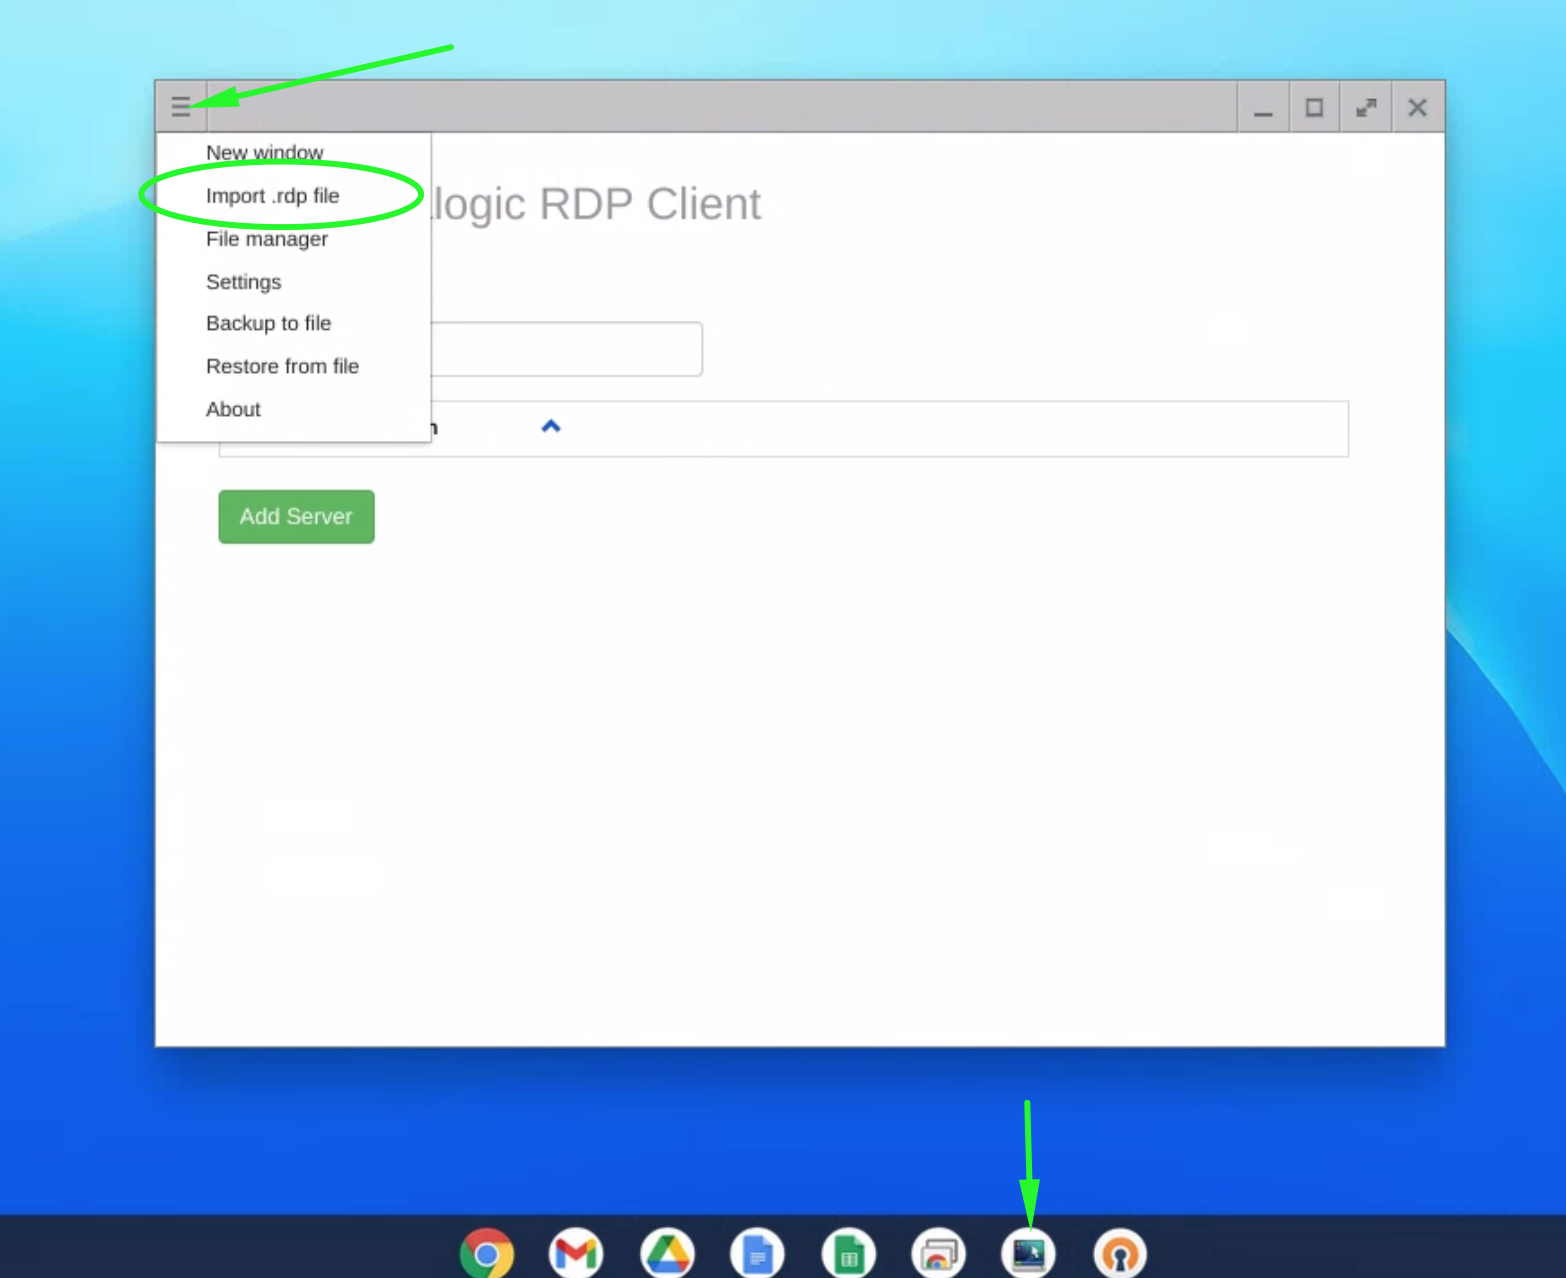Open Gmail from the shelf

(x=576, y=1254)
